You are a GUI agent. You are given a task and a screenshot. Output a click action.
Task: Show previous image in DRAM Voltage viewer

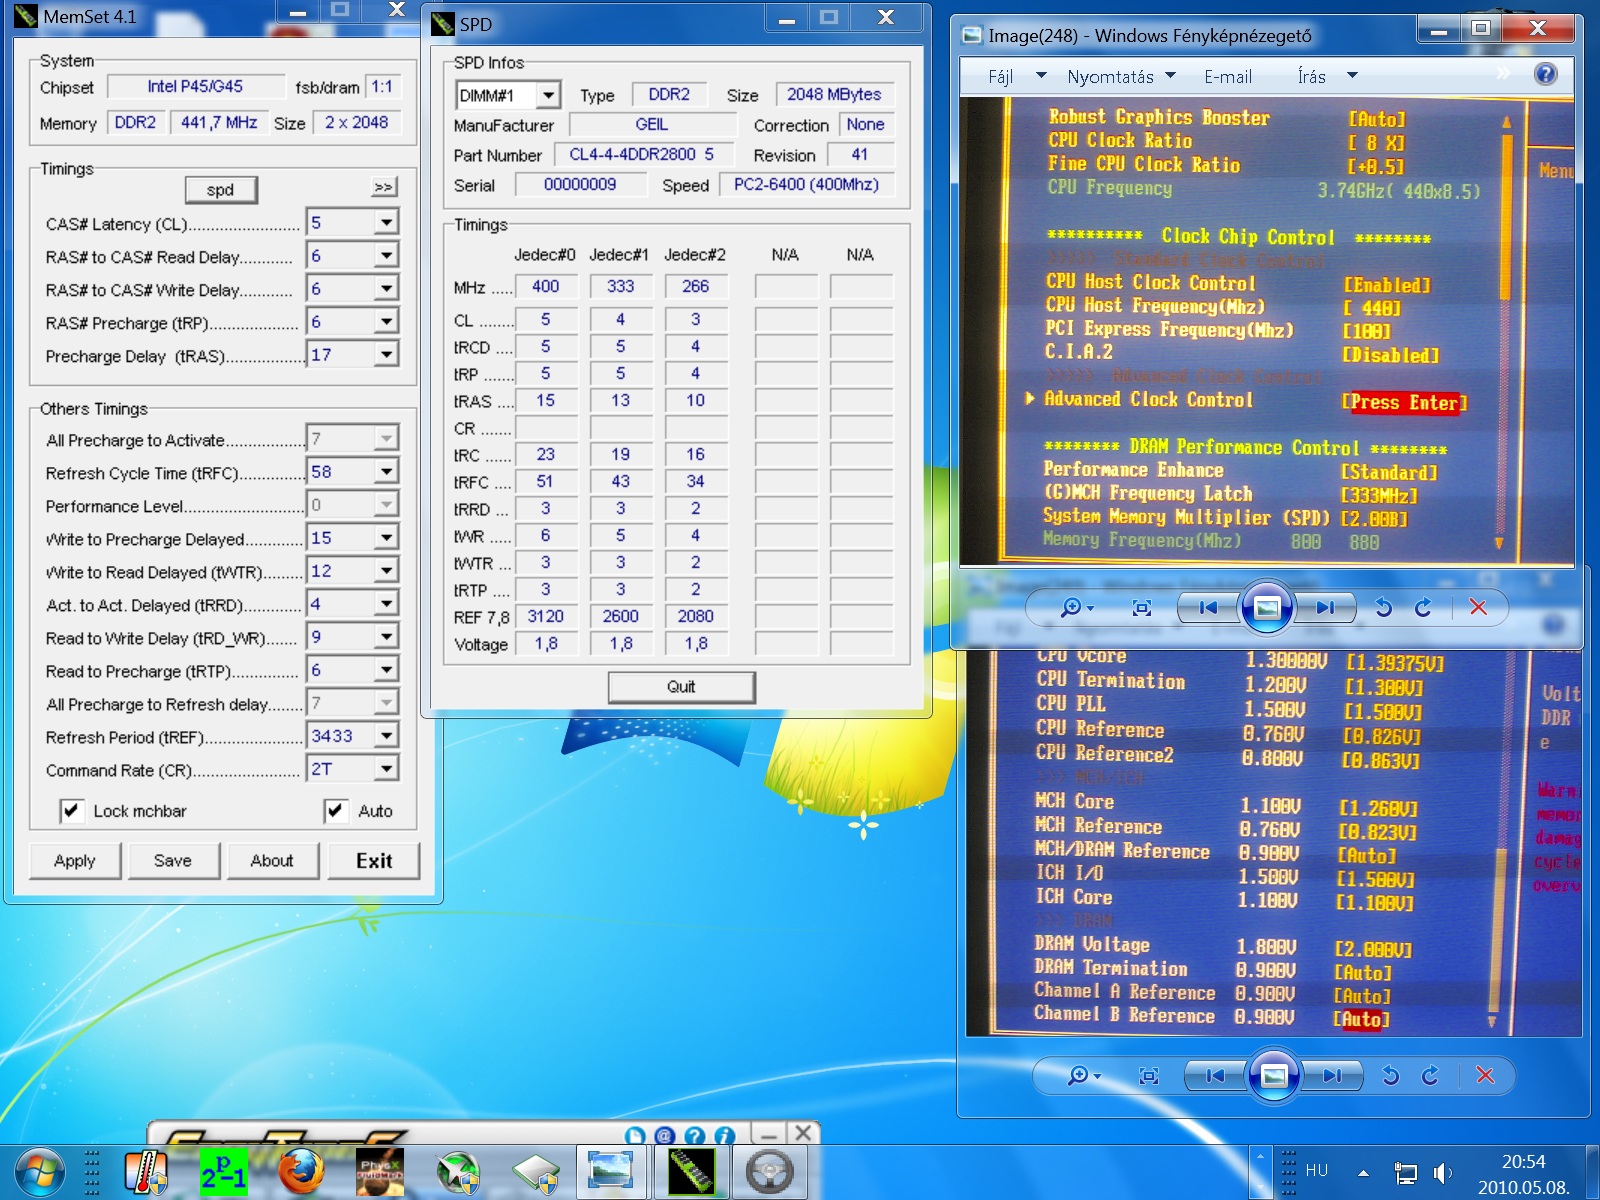pos(1215,1075)
